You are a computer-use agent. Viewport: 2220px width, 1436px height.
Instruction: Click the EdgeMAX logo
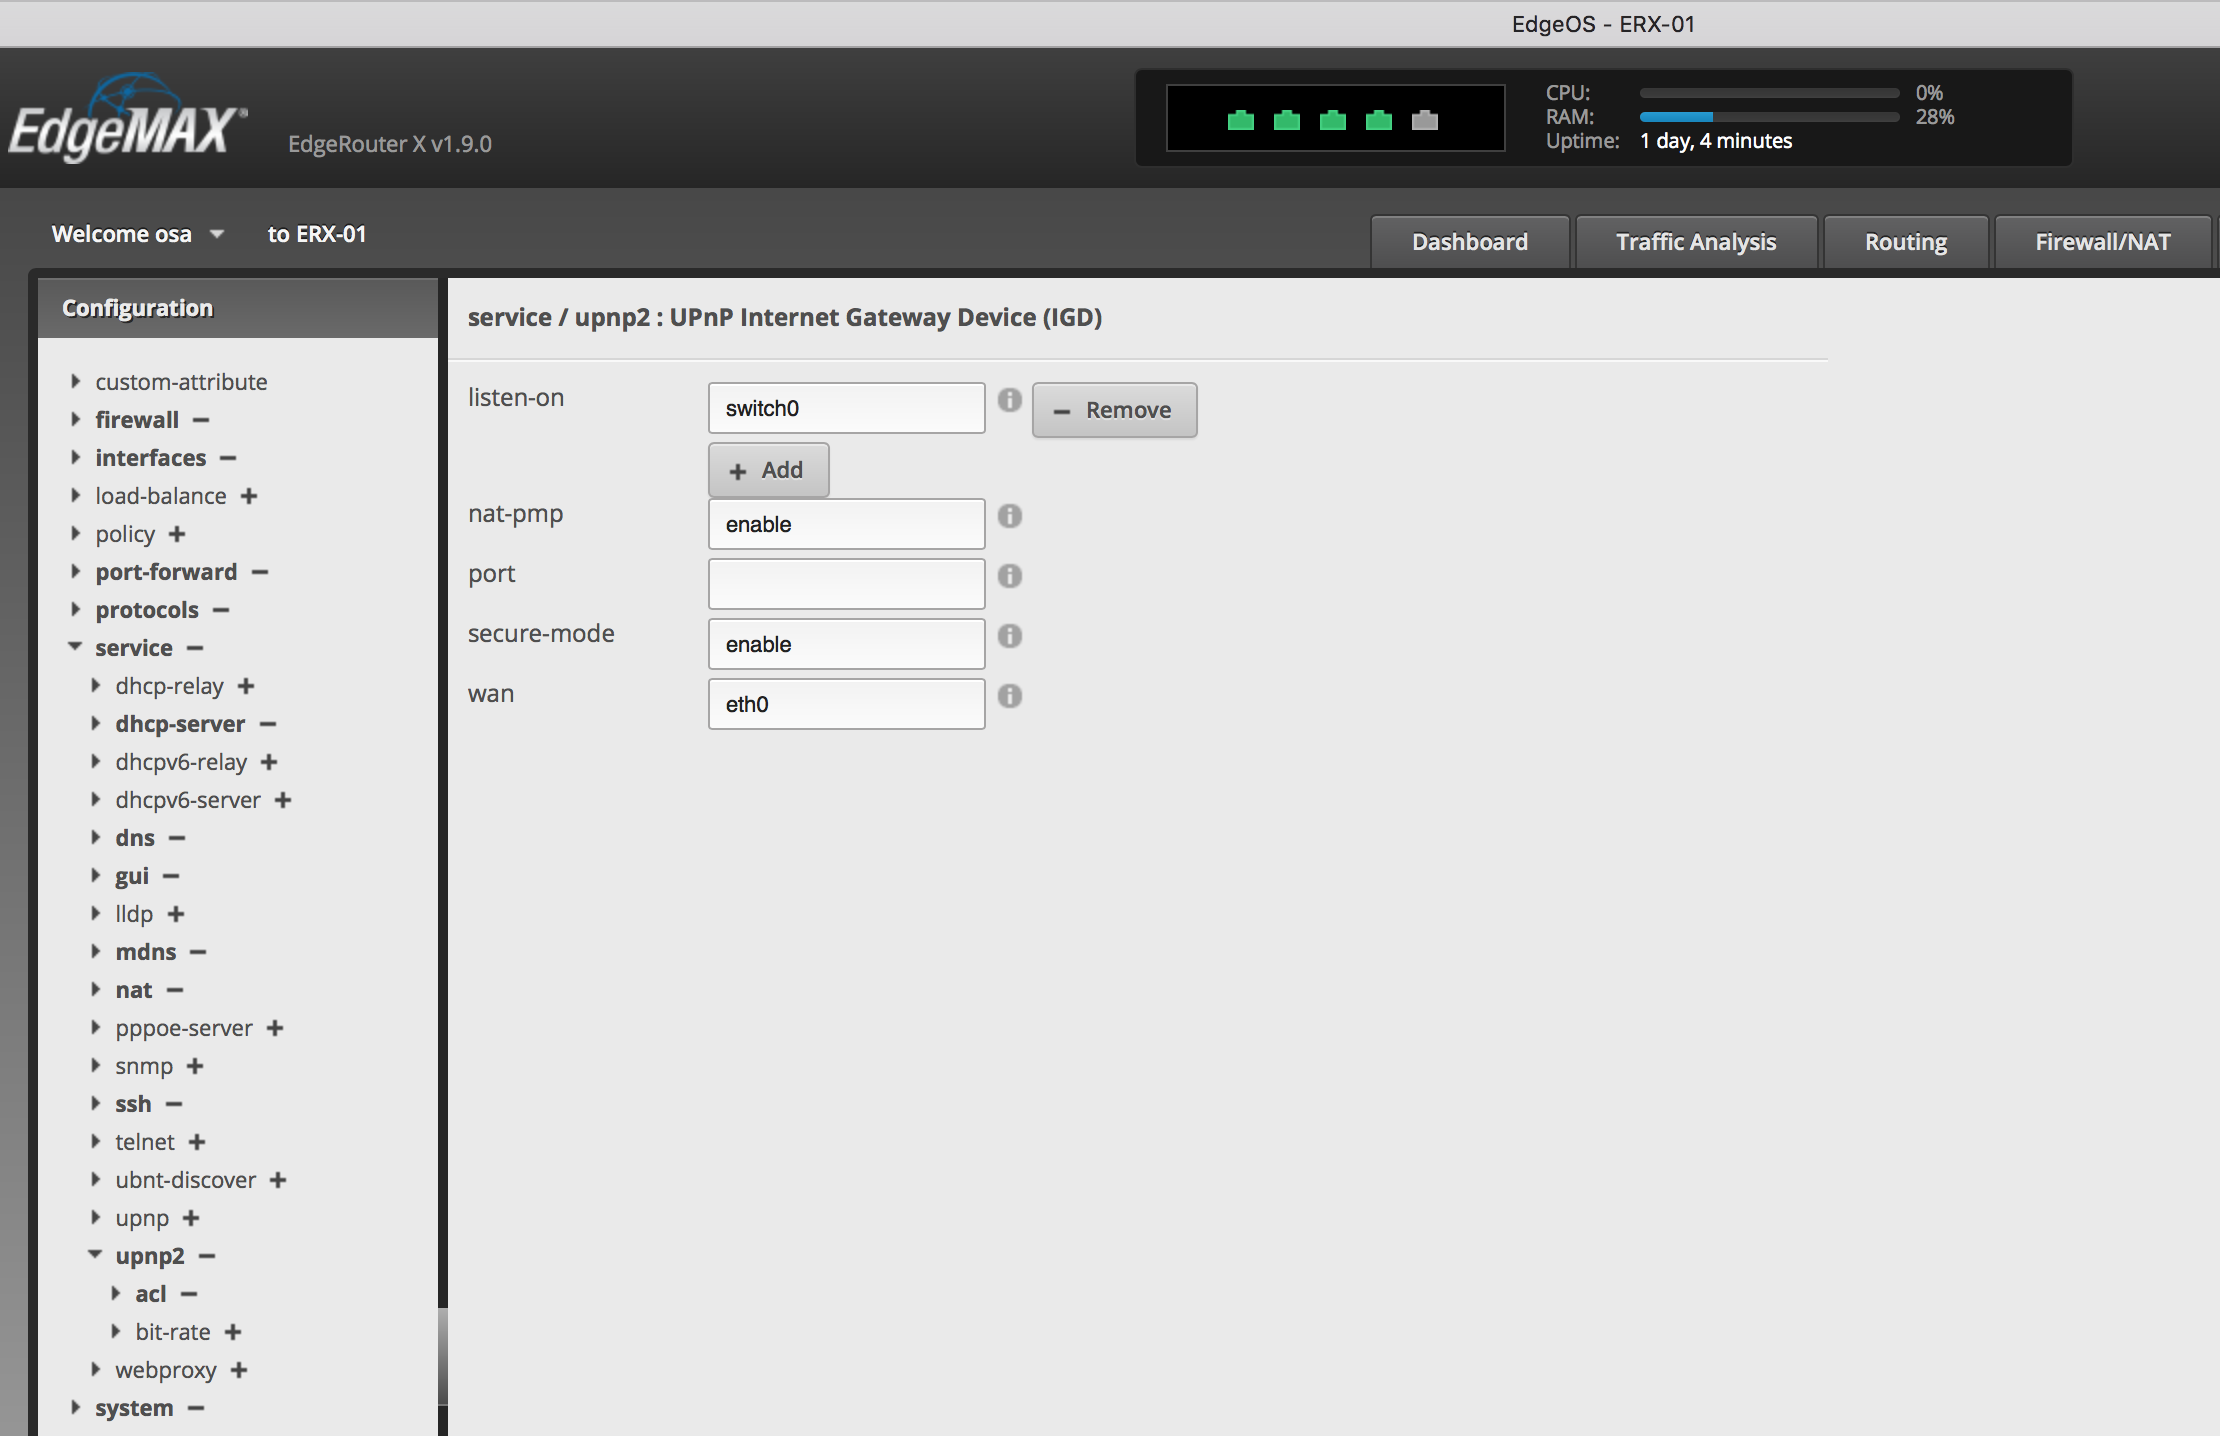pyautogui.click(x=127, y=119)
